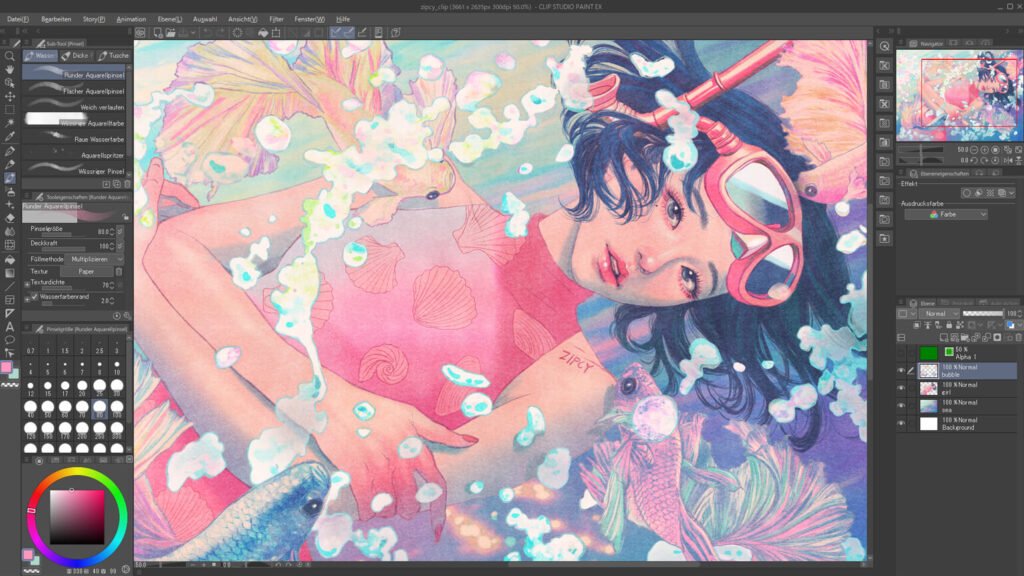1024x576 pixels.
Task: Select the Gradient tool
Action: point(10,273)
